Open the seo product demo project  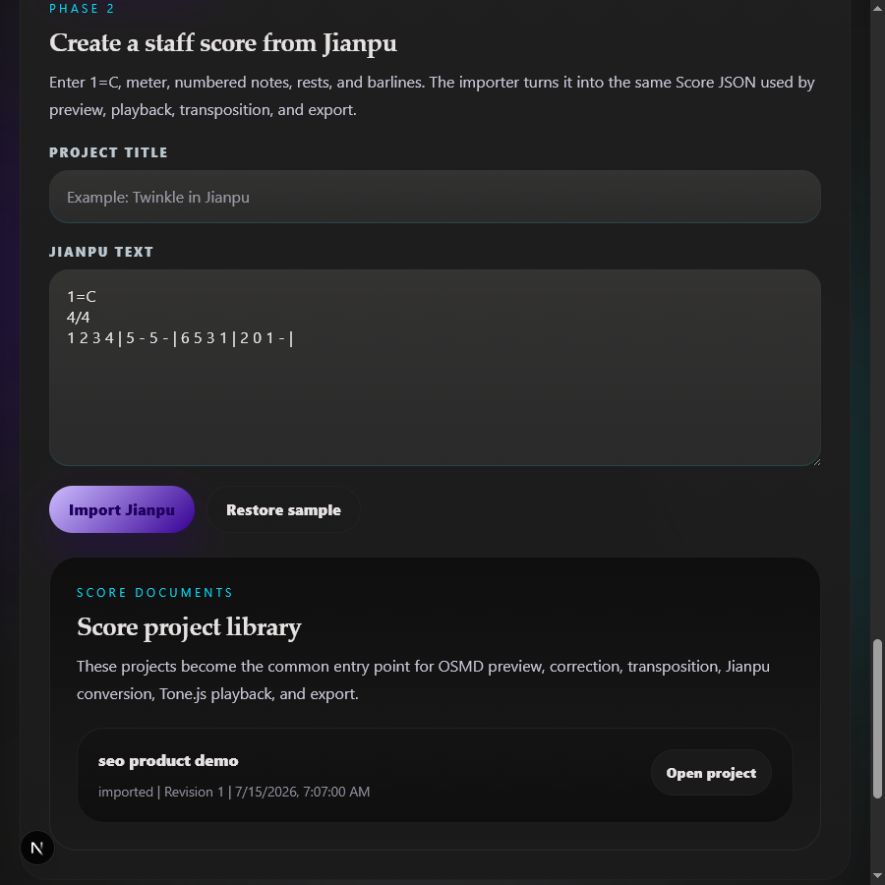(x=711, y=773)
